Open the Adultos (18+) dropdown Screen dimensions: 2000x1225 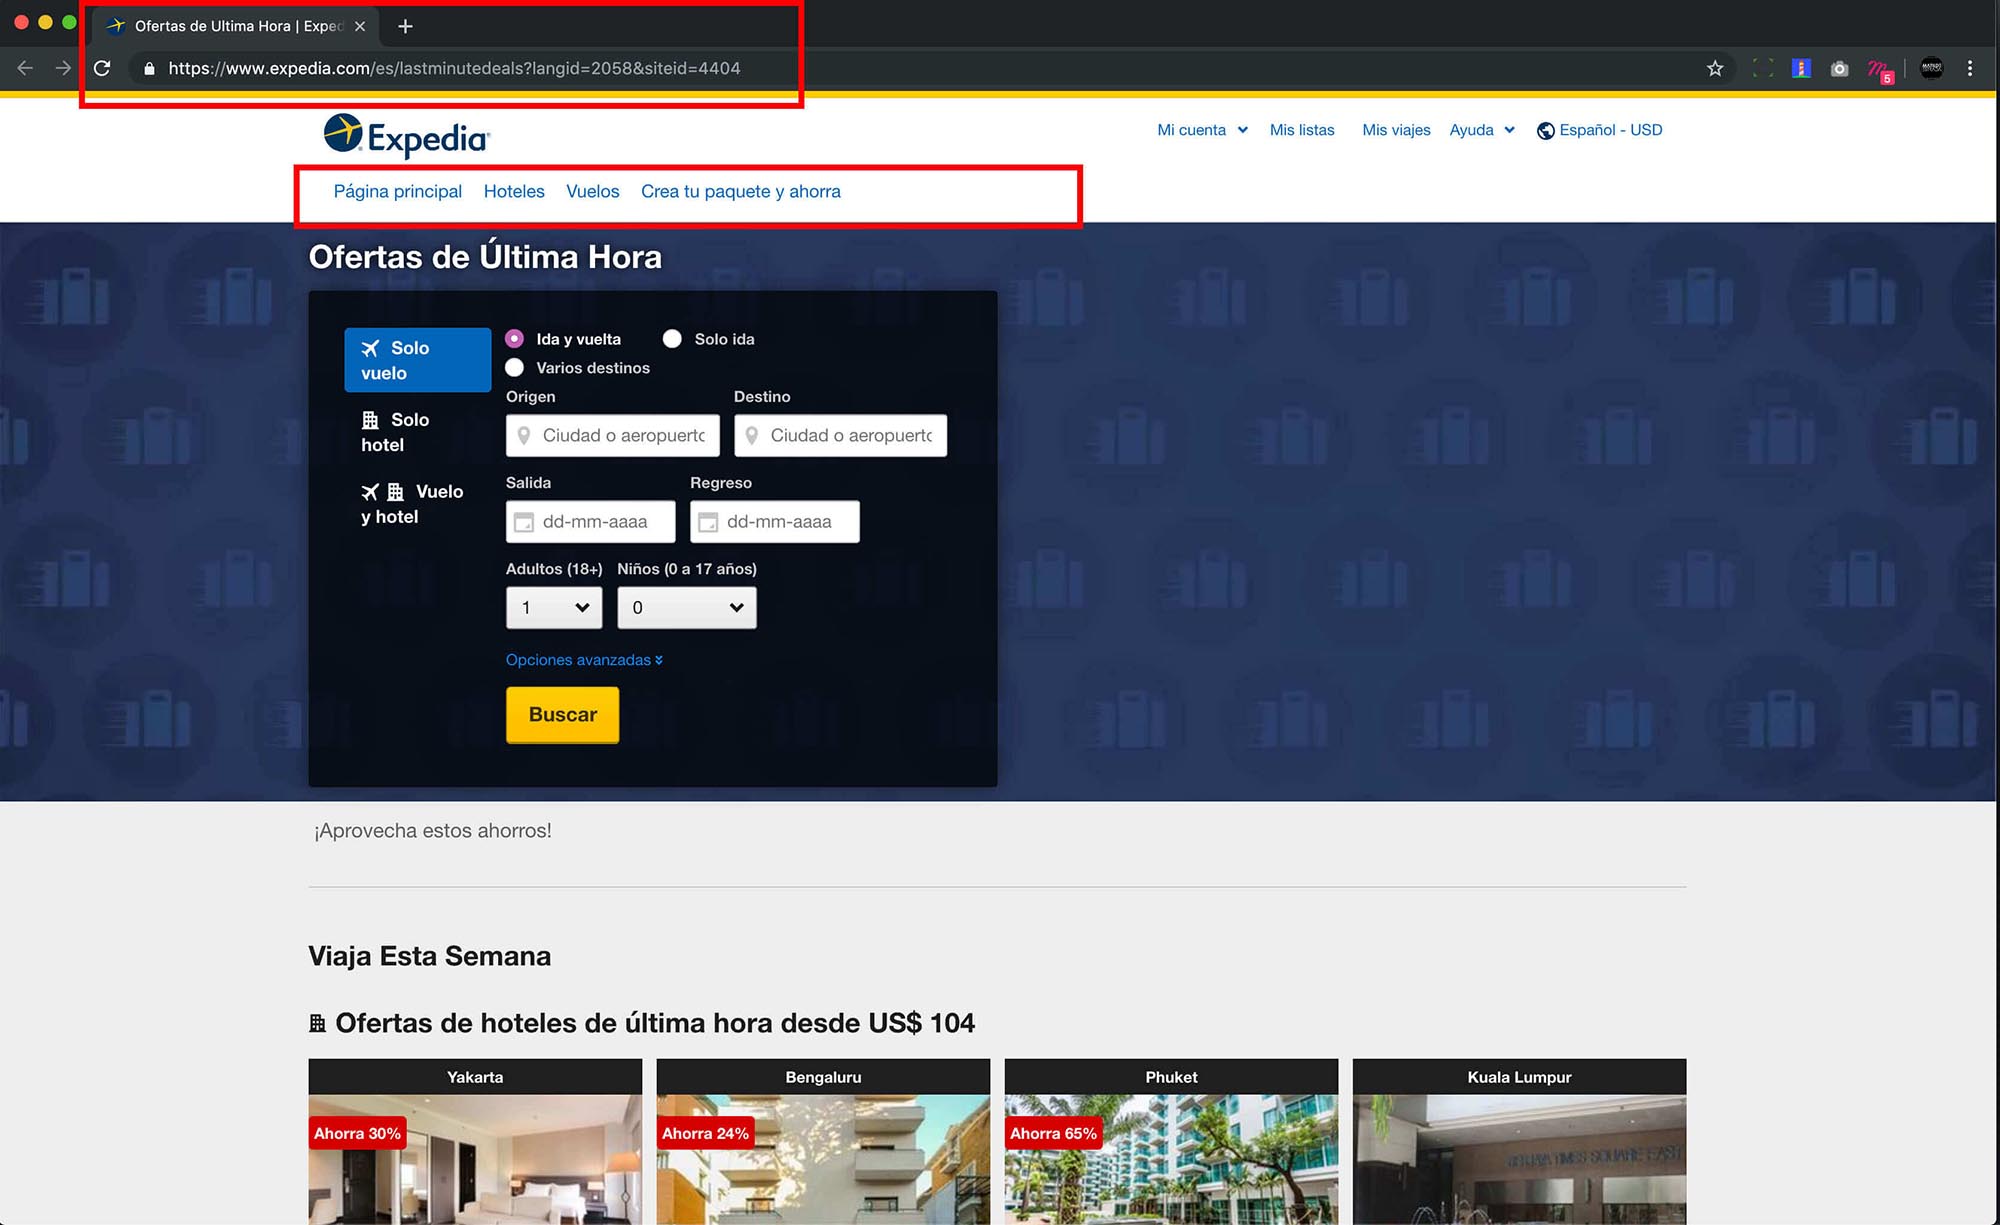[554, 608]
